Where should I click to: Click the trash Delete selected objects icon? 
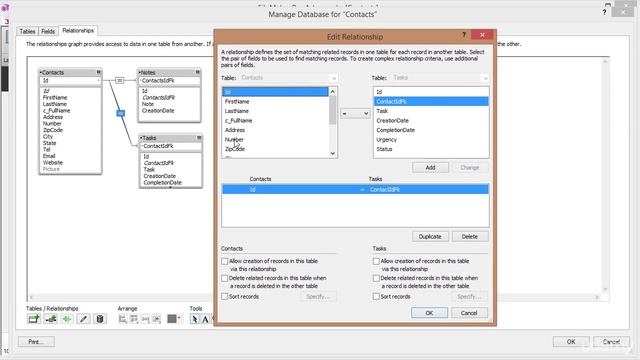click(100, 319)
